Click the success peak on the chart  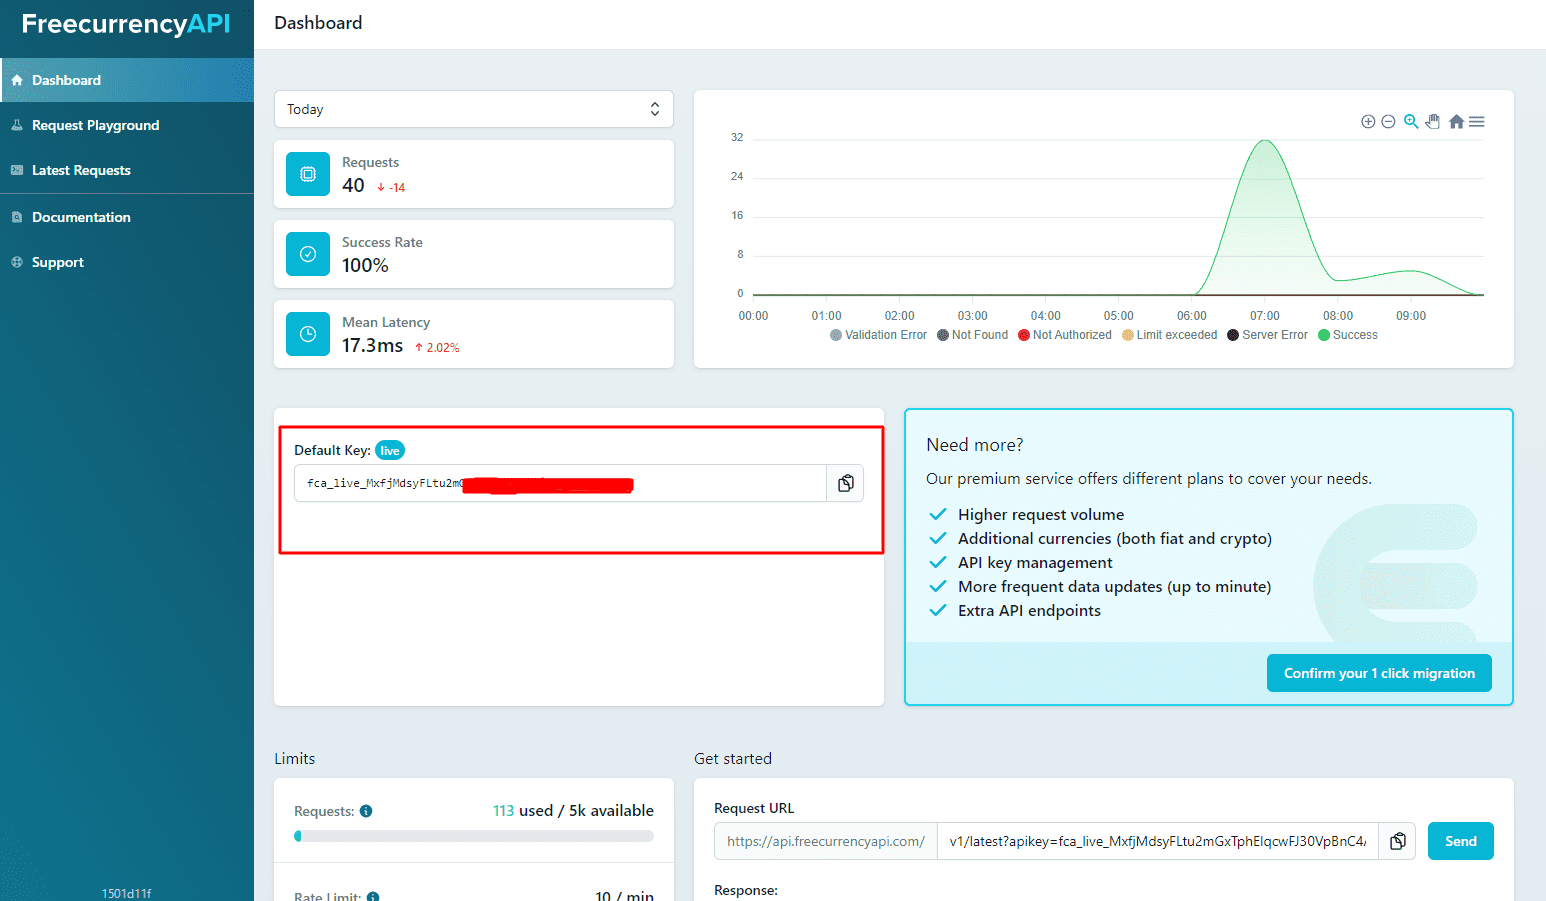pyautogui.click(x=1266, y=141)
